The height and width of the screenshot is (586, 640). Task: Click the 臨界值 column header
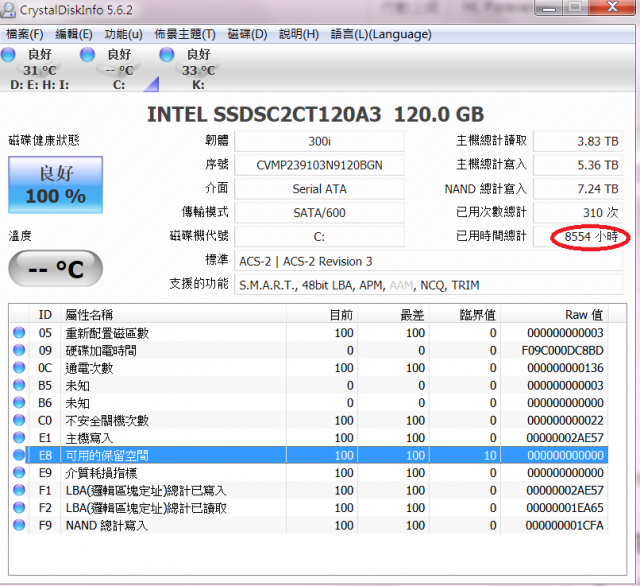click(465, 315)
